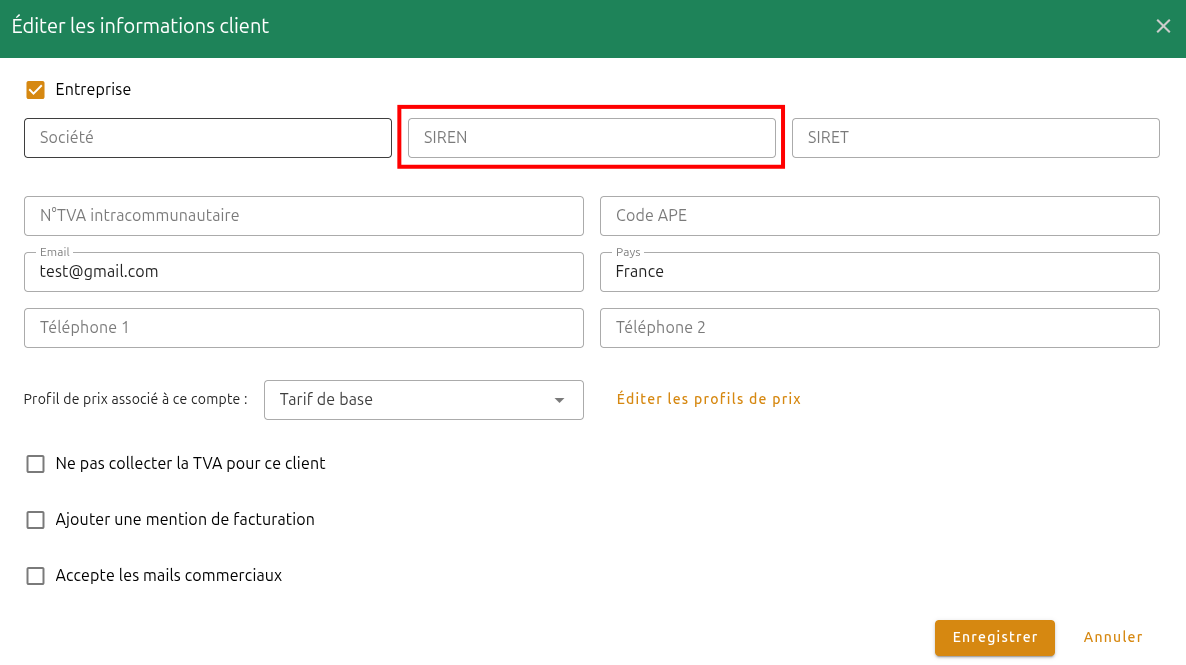Tick Accepte les mails commerciaux checkbox

(36, 576)
